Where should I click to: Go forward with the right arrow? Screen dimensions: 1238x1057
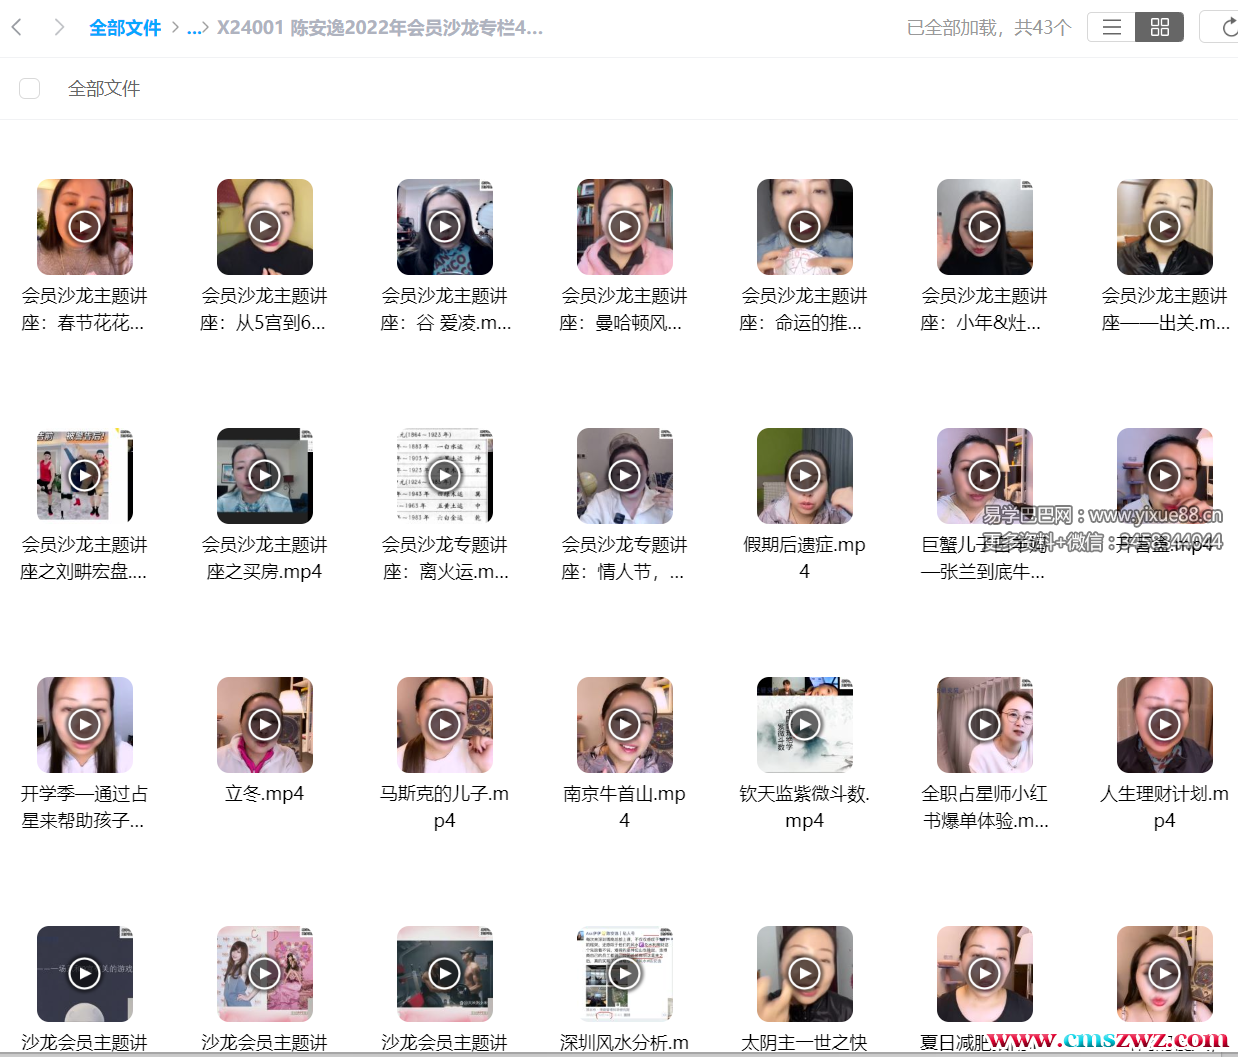coord(59,27)
